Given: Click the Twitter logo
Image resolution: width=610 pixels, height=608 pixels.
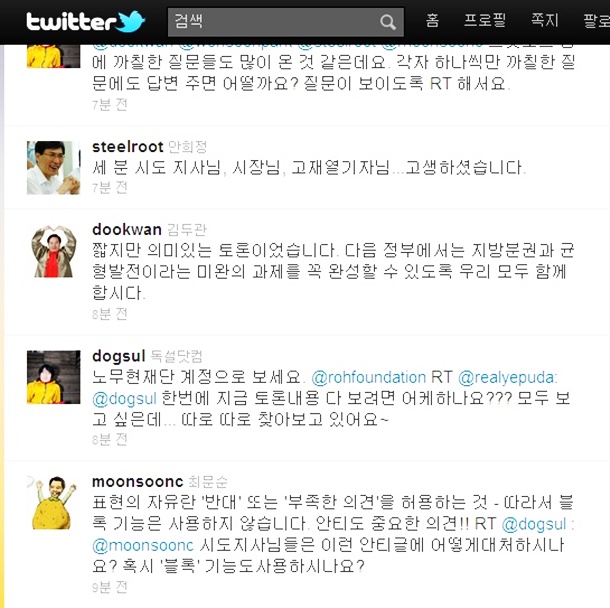Looking at the screenshot, I should (x=86, y=22).
